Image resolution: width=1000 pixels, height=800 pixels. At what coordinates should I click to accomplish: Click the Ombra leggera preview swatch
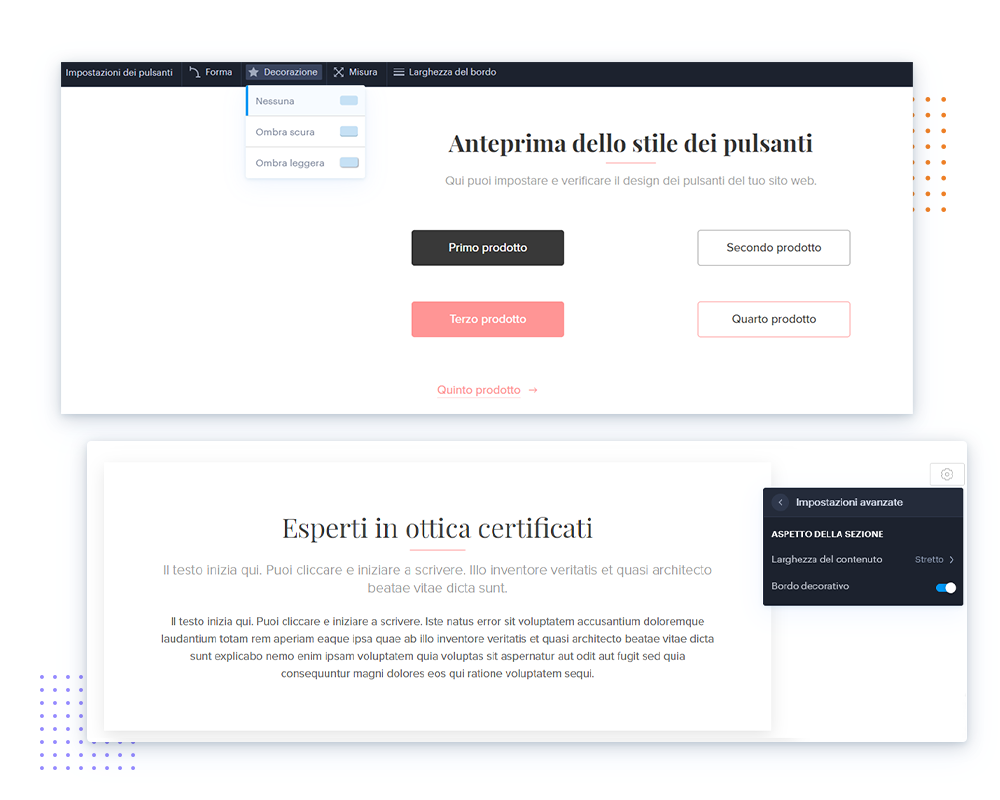tap(349, 163)
